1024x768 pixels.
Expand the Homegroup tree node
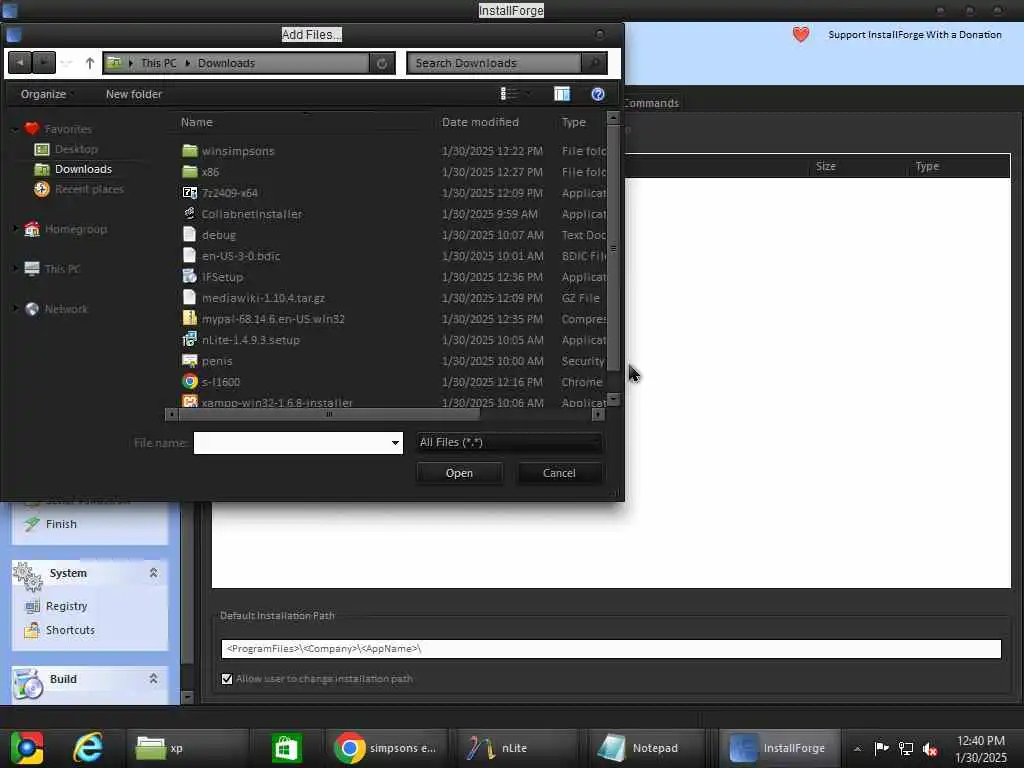click(x=16, y=228)
